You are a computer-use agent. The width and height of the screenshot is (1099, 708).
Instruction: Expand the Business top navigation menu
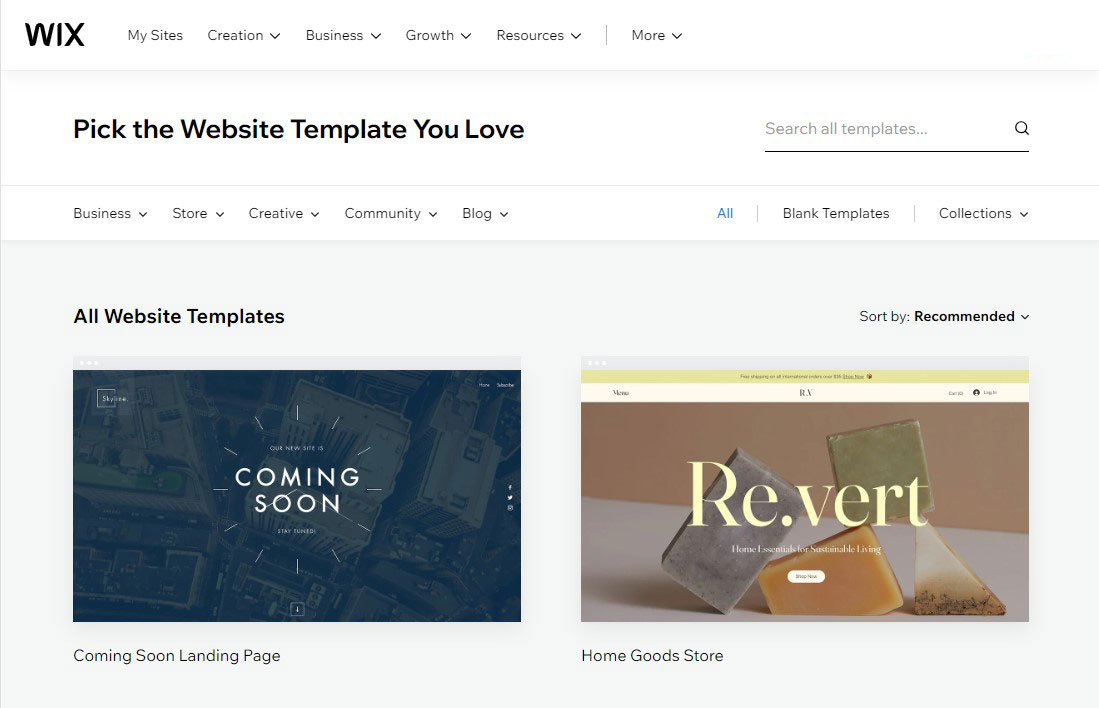point(343,35)
